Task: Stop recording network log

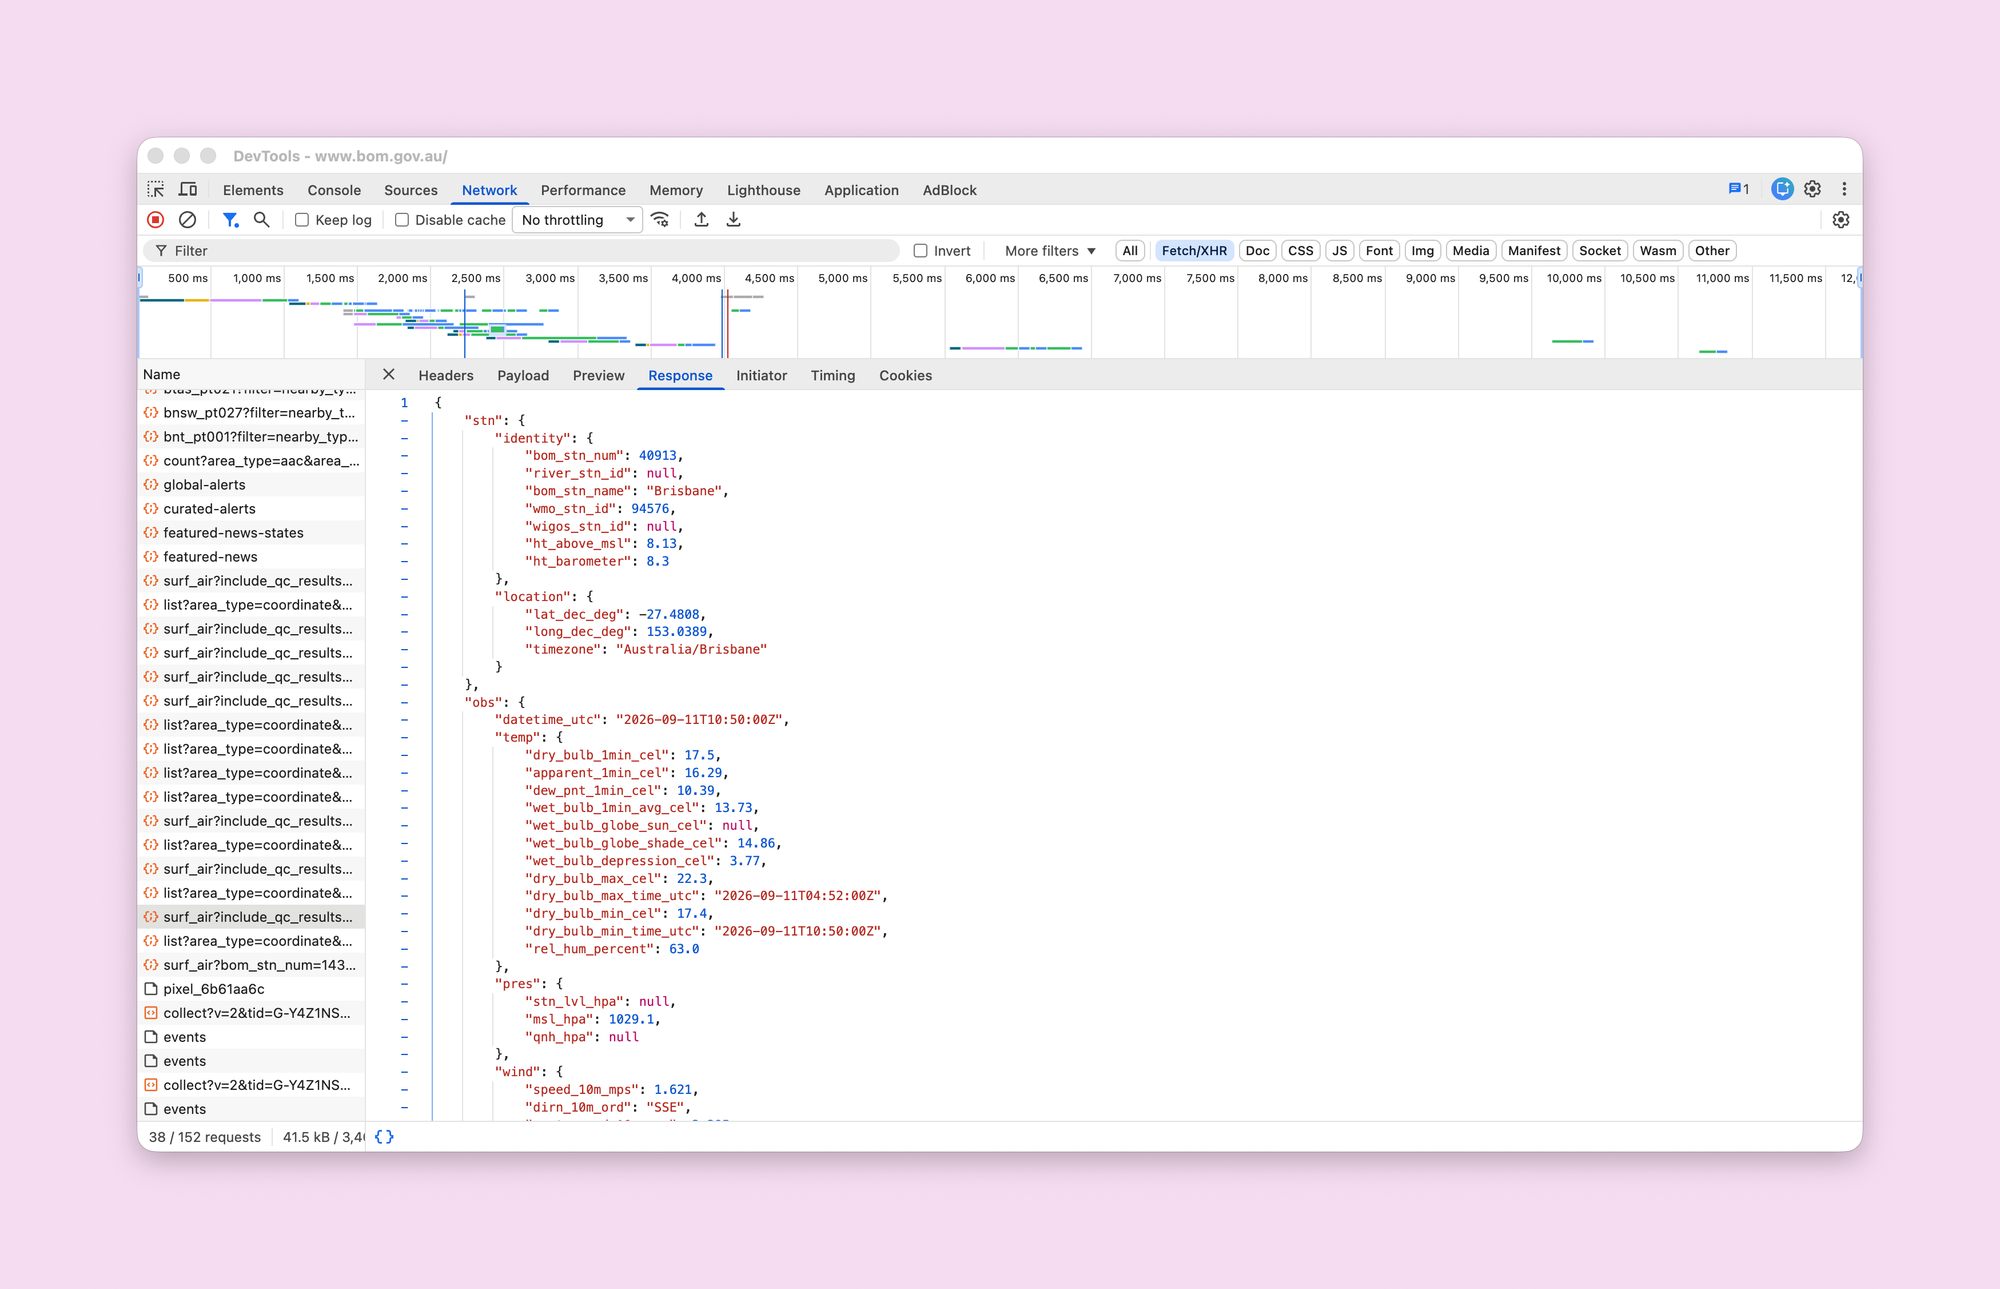Action: [x=155, y=220]
